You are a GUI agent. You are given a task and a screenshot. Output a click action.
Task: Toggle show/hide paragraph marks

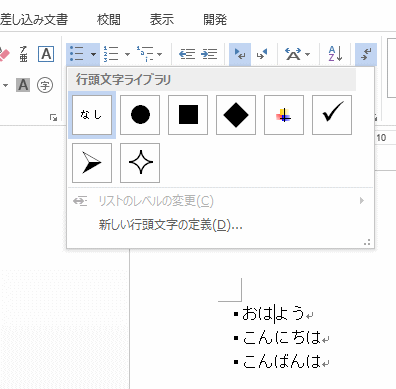point(366,54)
